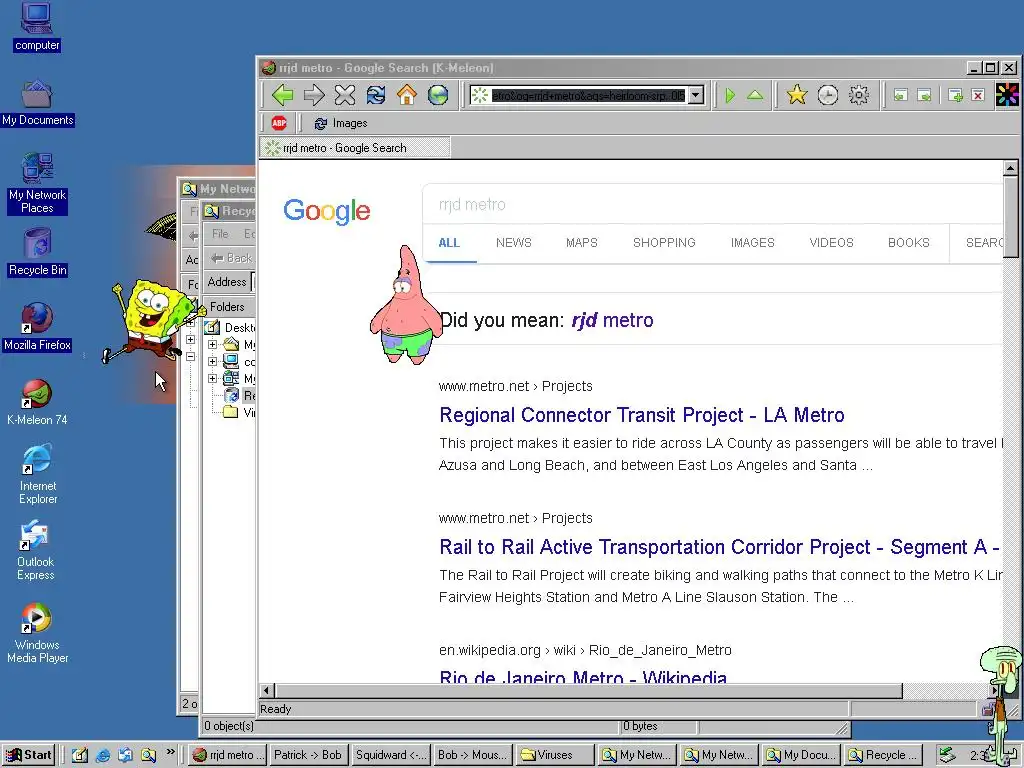The image size is (1024, 768).
Task: Open the MAPS search tab
Action: point(582,243)
